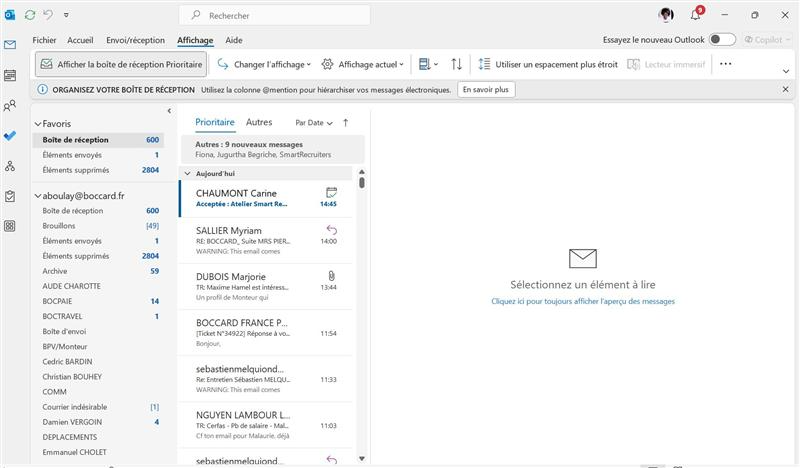Open the People contacts icon
Image resolution: width=800 pixels, height=468 pixels.
point(10,106)
